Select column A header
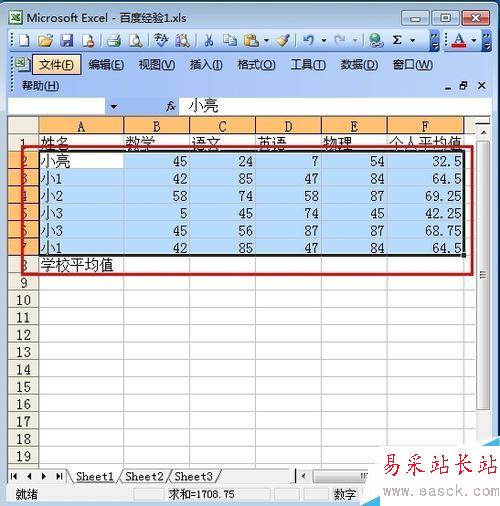This screenshot has width=500, height=506. (x=81, y=126)
